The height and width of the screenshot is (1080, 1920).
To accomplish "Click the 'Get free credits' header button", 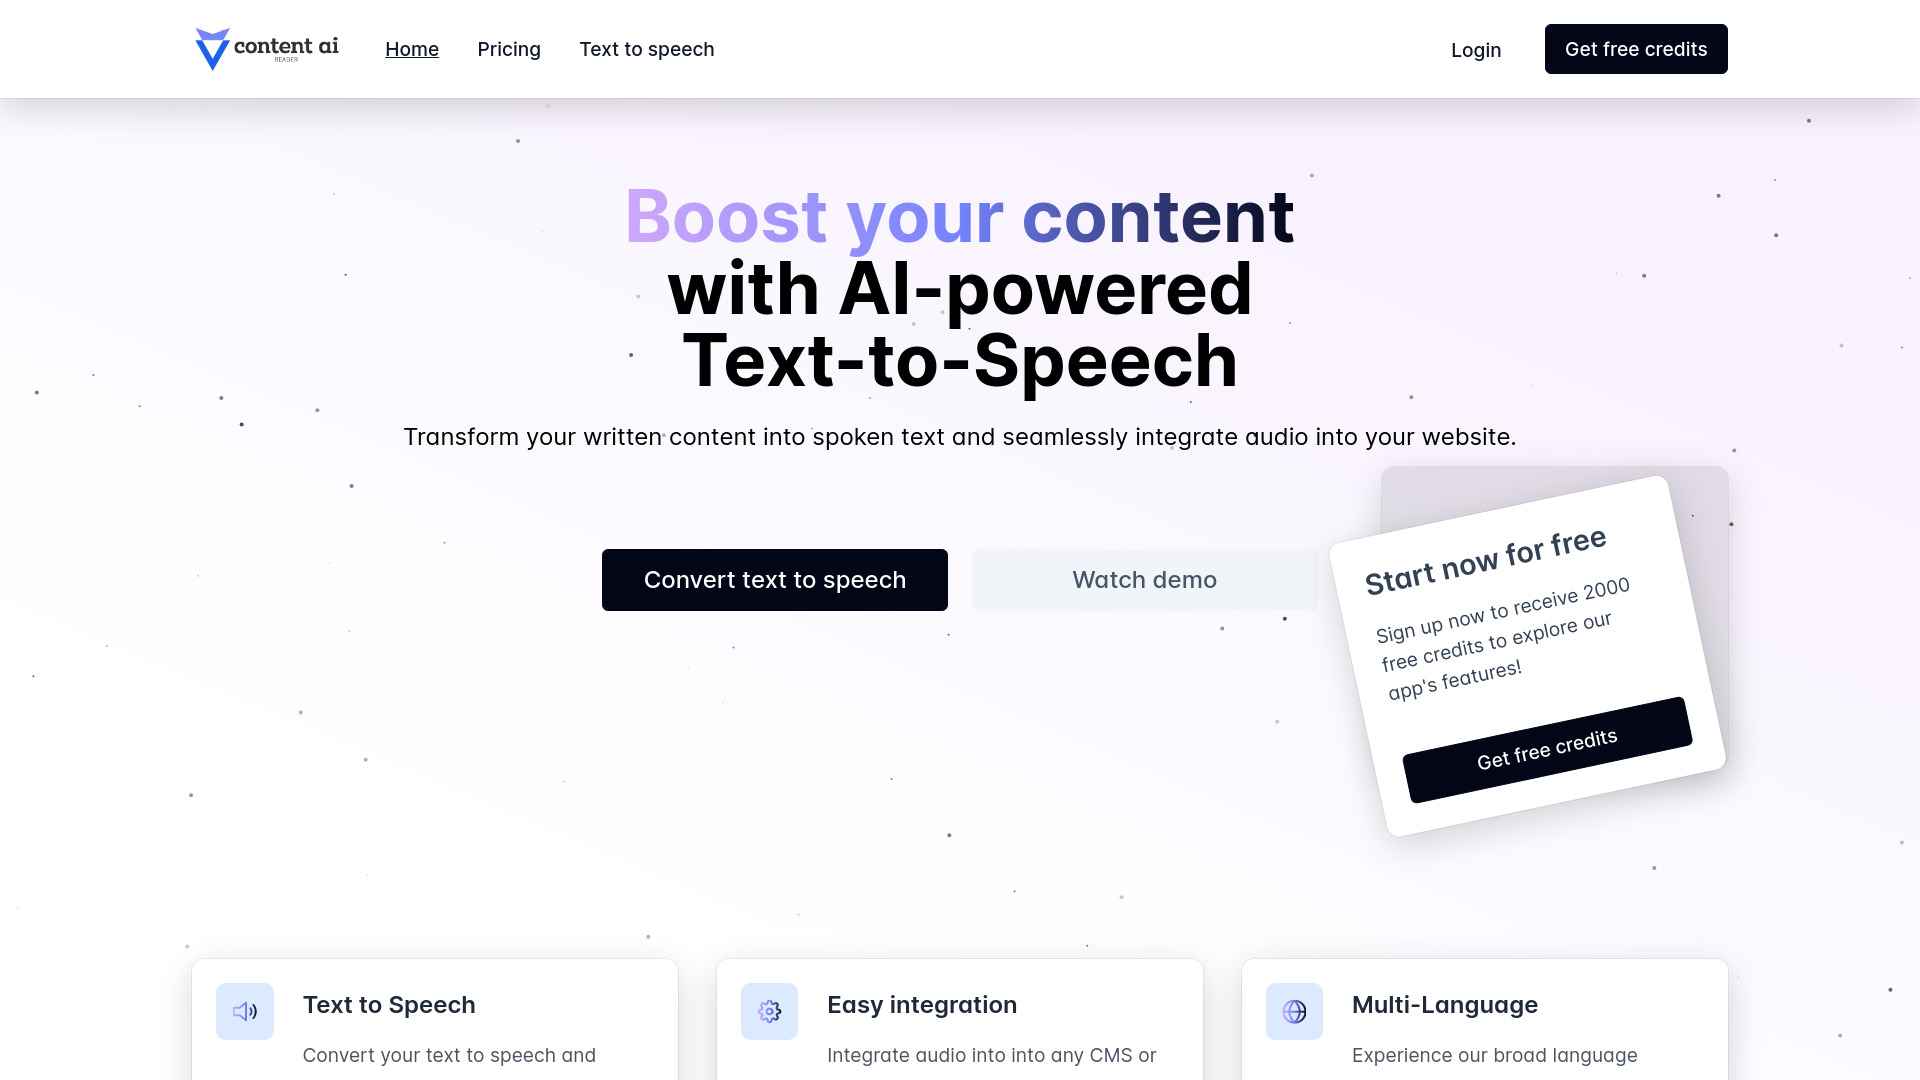I will (1636, 49).
